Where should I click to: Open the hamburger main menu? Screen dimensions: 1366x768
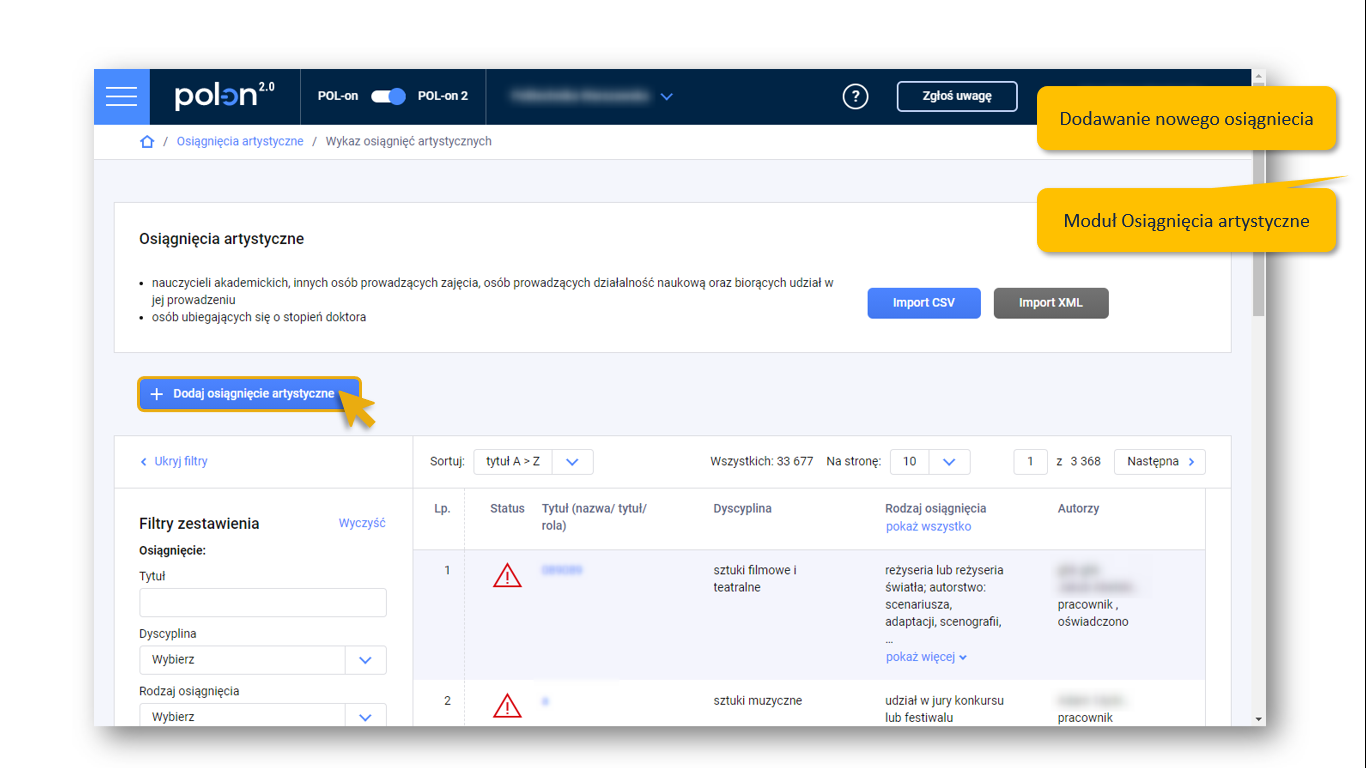121,96
